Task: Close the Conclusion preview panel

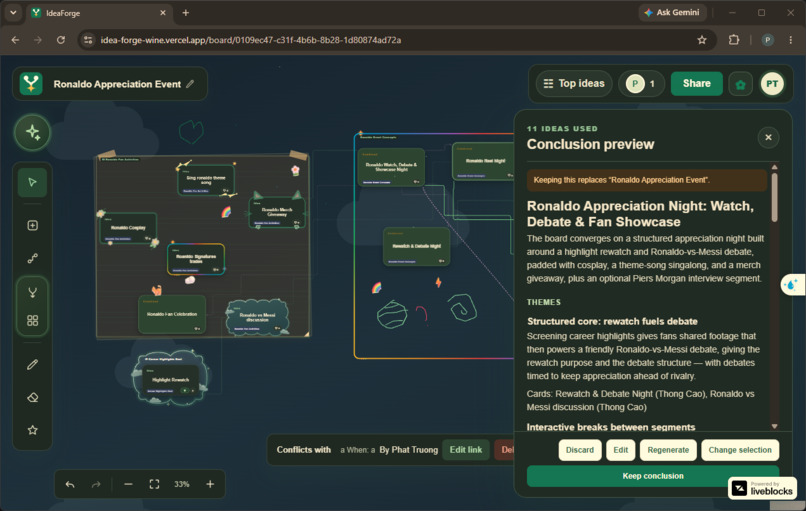Action: click(768, 137)
